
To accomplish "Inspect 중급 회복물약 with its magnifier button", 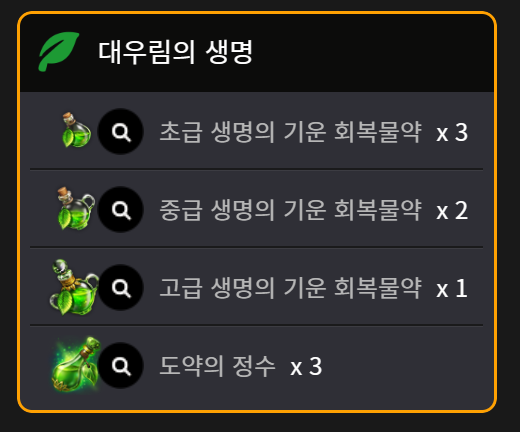I will point(121,209).
